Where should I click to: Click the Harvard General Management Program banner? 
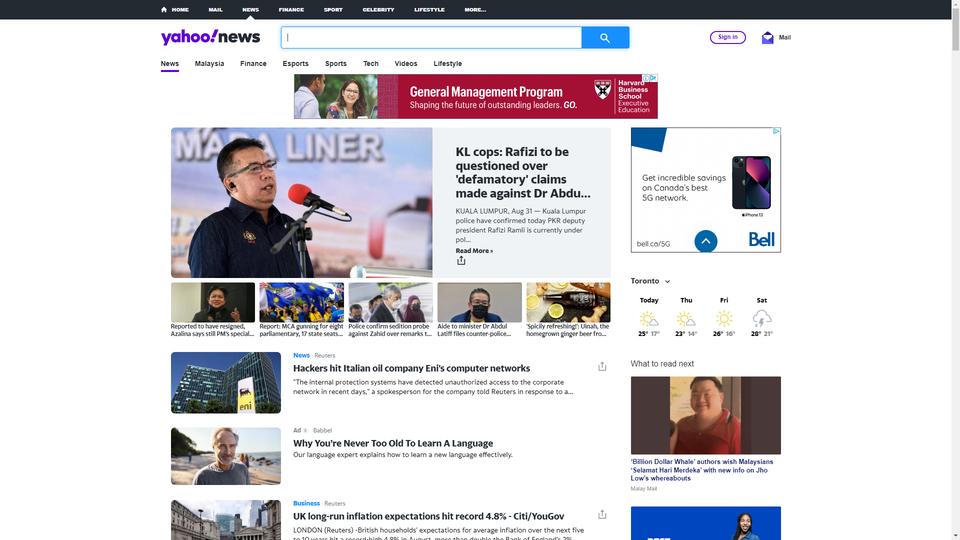[476, 96]
